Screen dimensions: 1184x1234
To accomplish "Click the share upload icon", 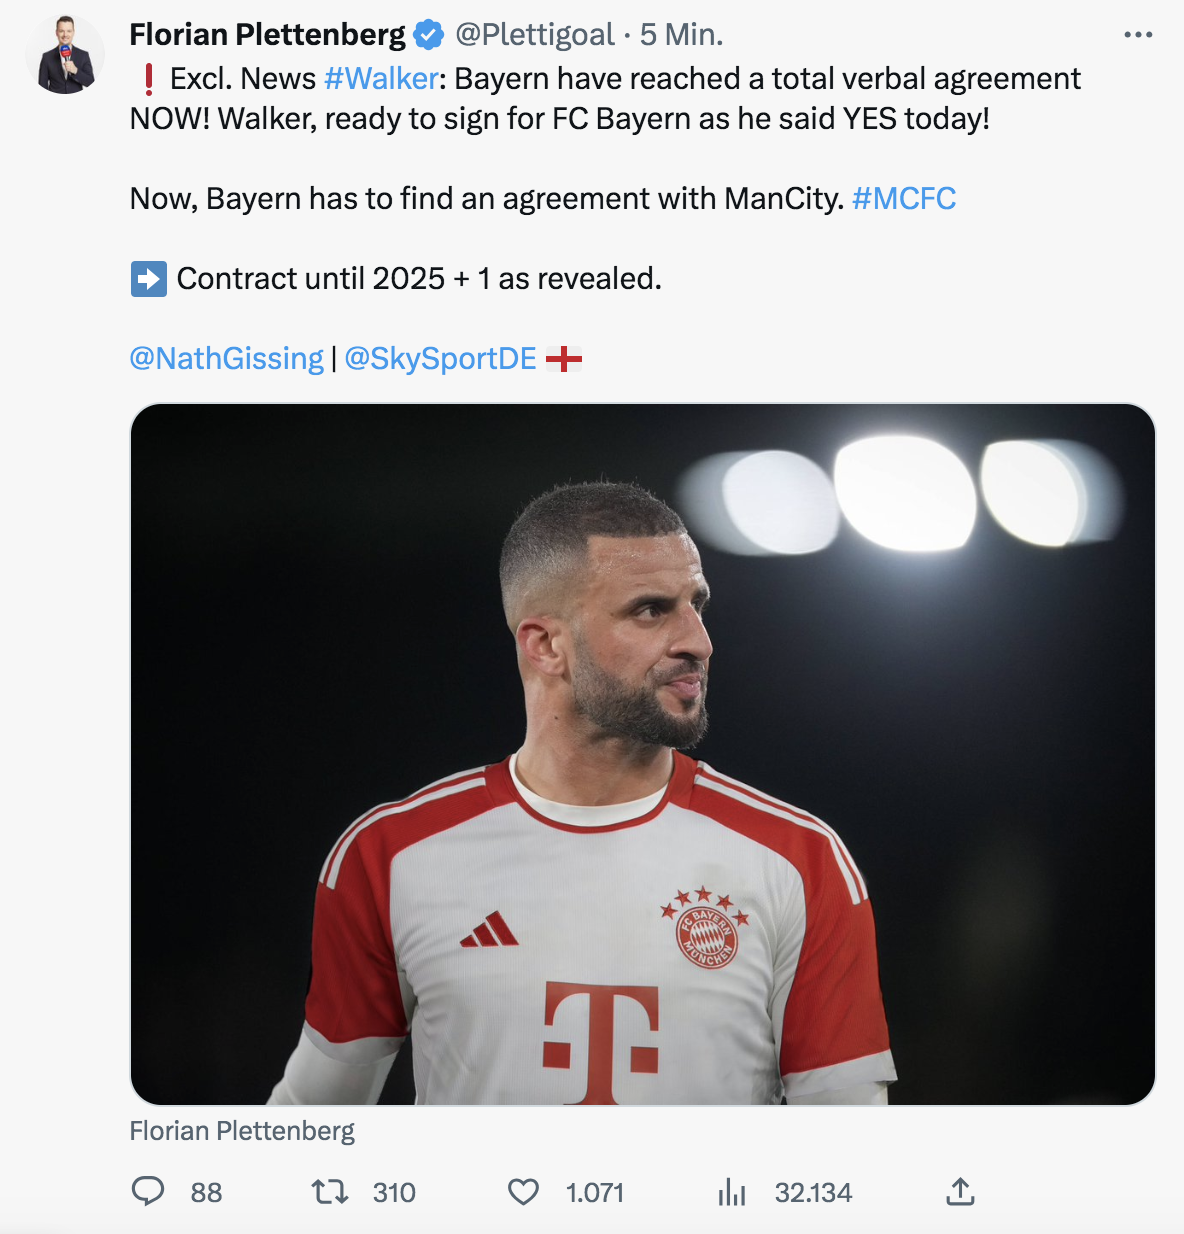I will point(960,1191).
